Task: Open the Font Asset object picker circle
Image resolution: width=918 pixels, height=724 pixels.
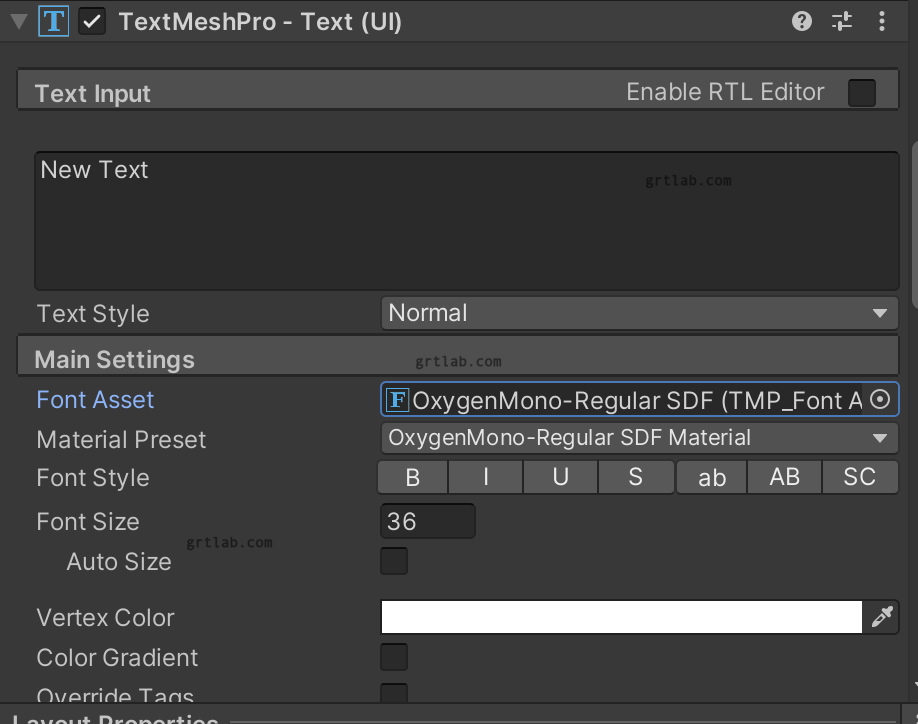Action: 879,399
